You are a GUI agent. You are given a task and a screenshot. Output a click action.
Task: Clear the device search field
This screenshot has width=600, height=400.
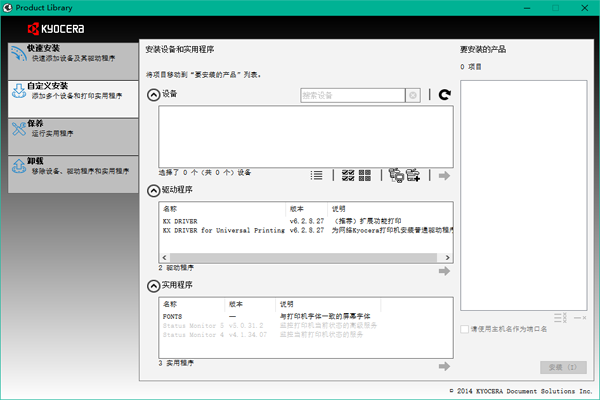coord(413,95)
